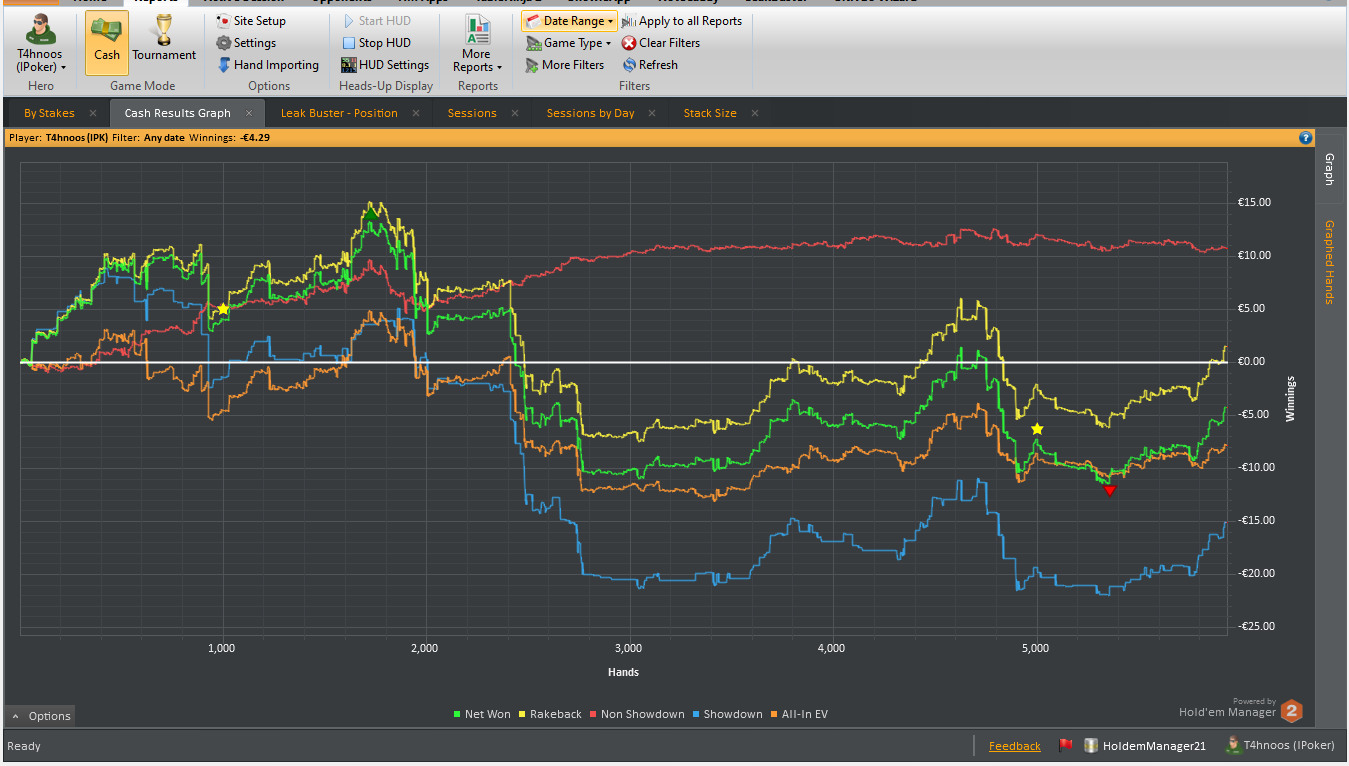The image size is (1349, 766).
Task: Open the Date Range dropdown
Action: coord(569,21)
